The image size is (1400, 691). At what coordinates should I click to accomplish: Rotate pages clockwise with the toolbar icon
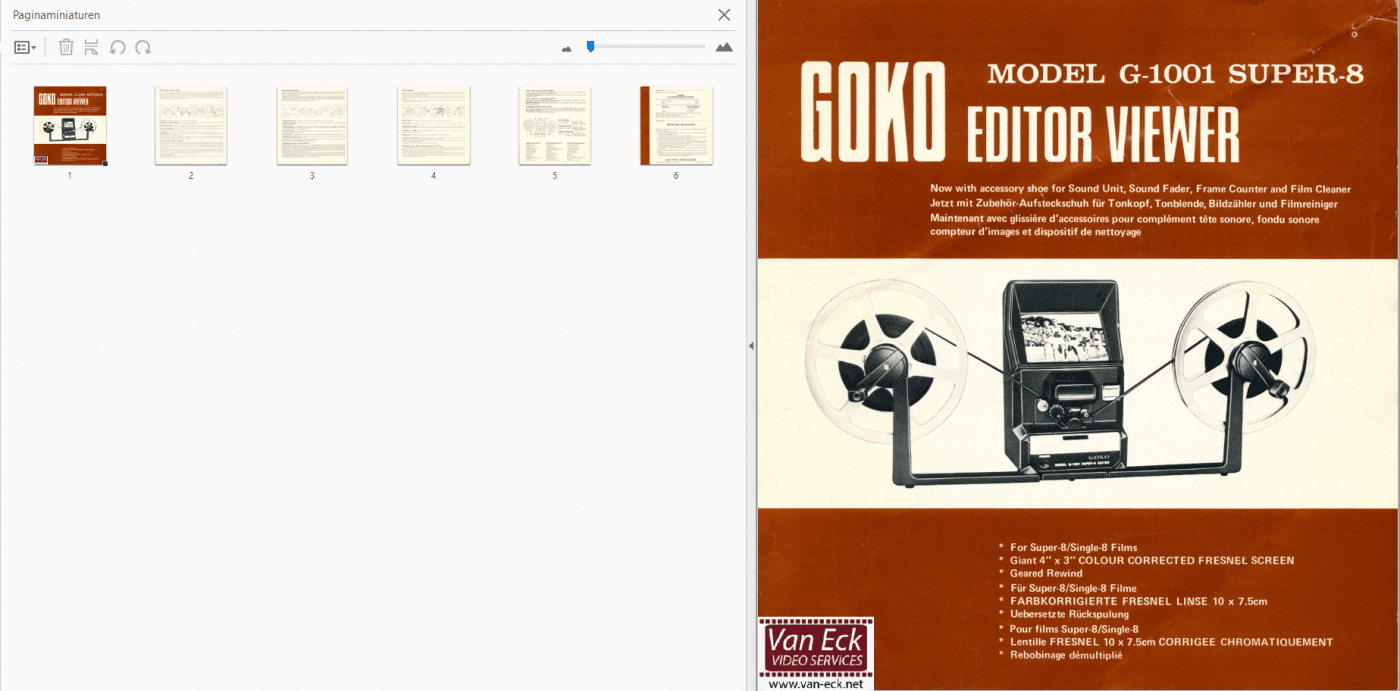coord(143,47)
